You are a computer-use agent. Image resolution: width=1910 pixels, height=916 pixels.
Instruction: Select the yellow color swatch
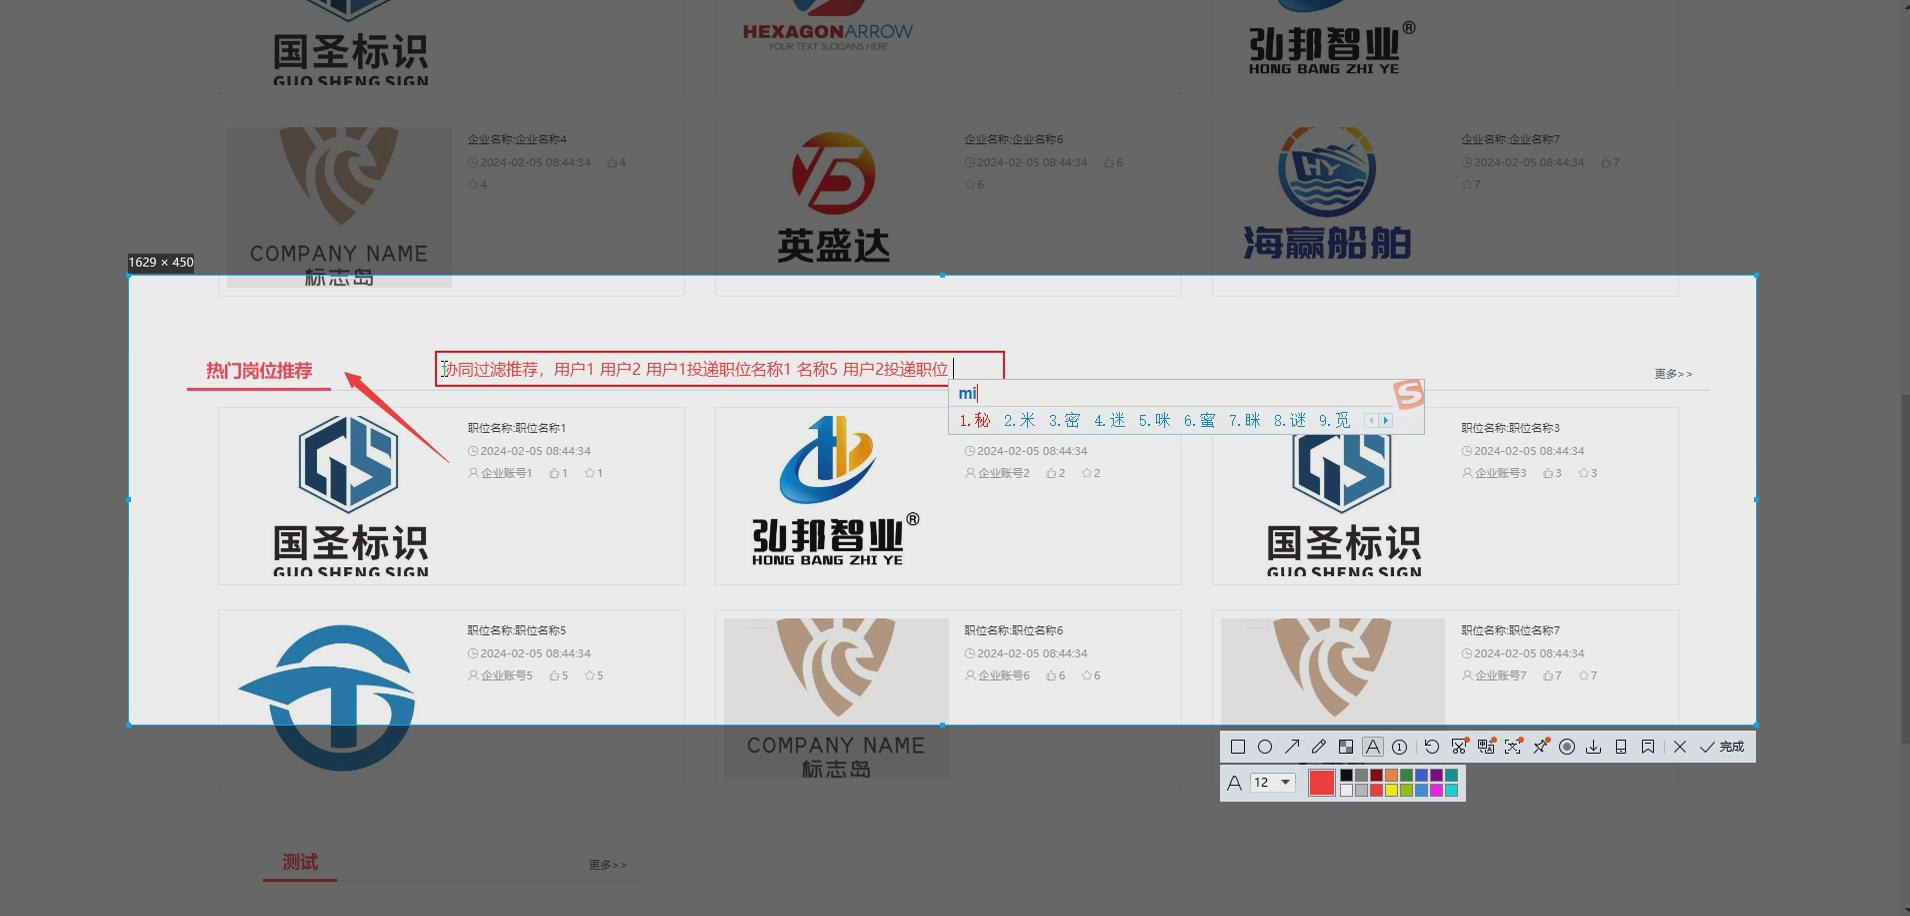(1392, 788)
